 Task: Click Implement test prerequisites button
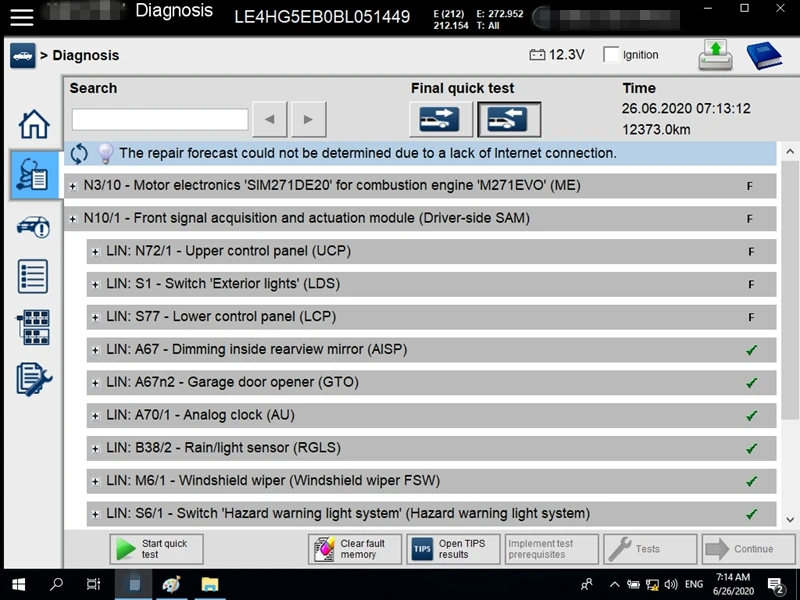552,549
